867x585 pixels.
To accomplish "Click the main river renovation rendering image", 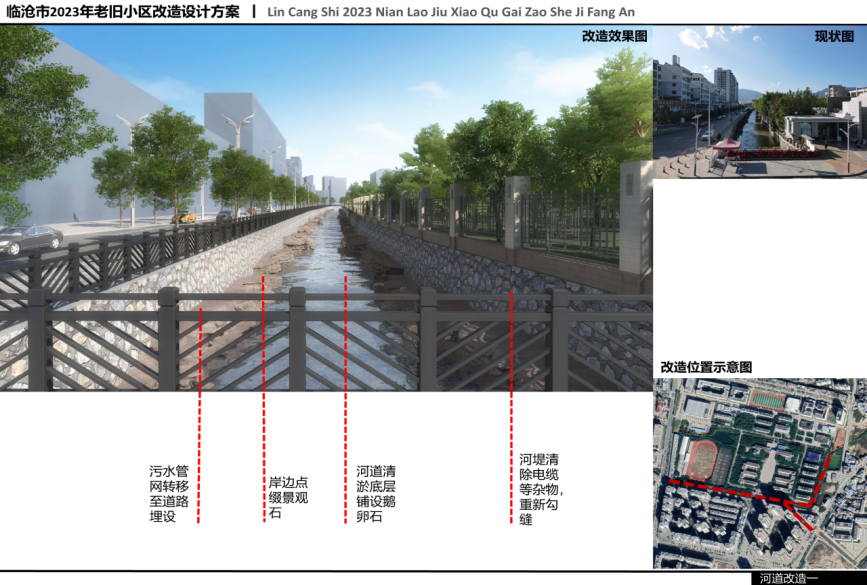I will (326, 208).
